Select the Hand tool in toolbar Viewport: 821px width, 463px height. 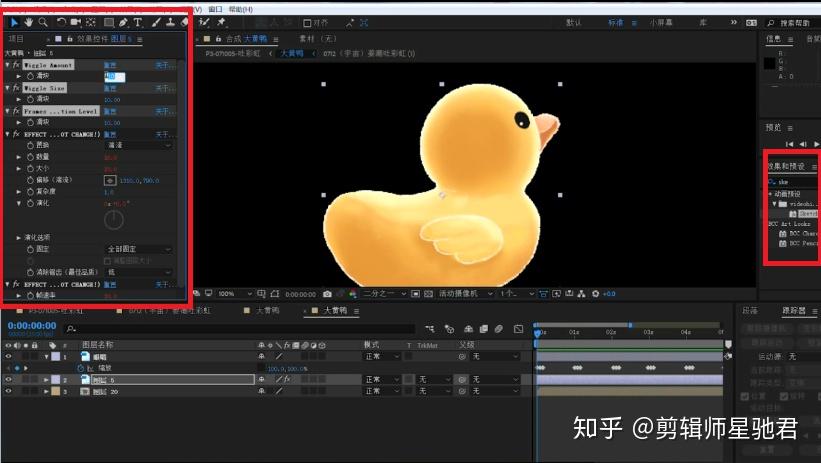point(28,22)
